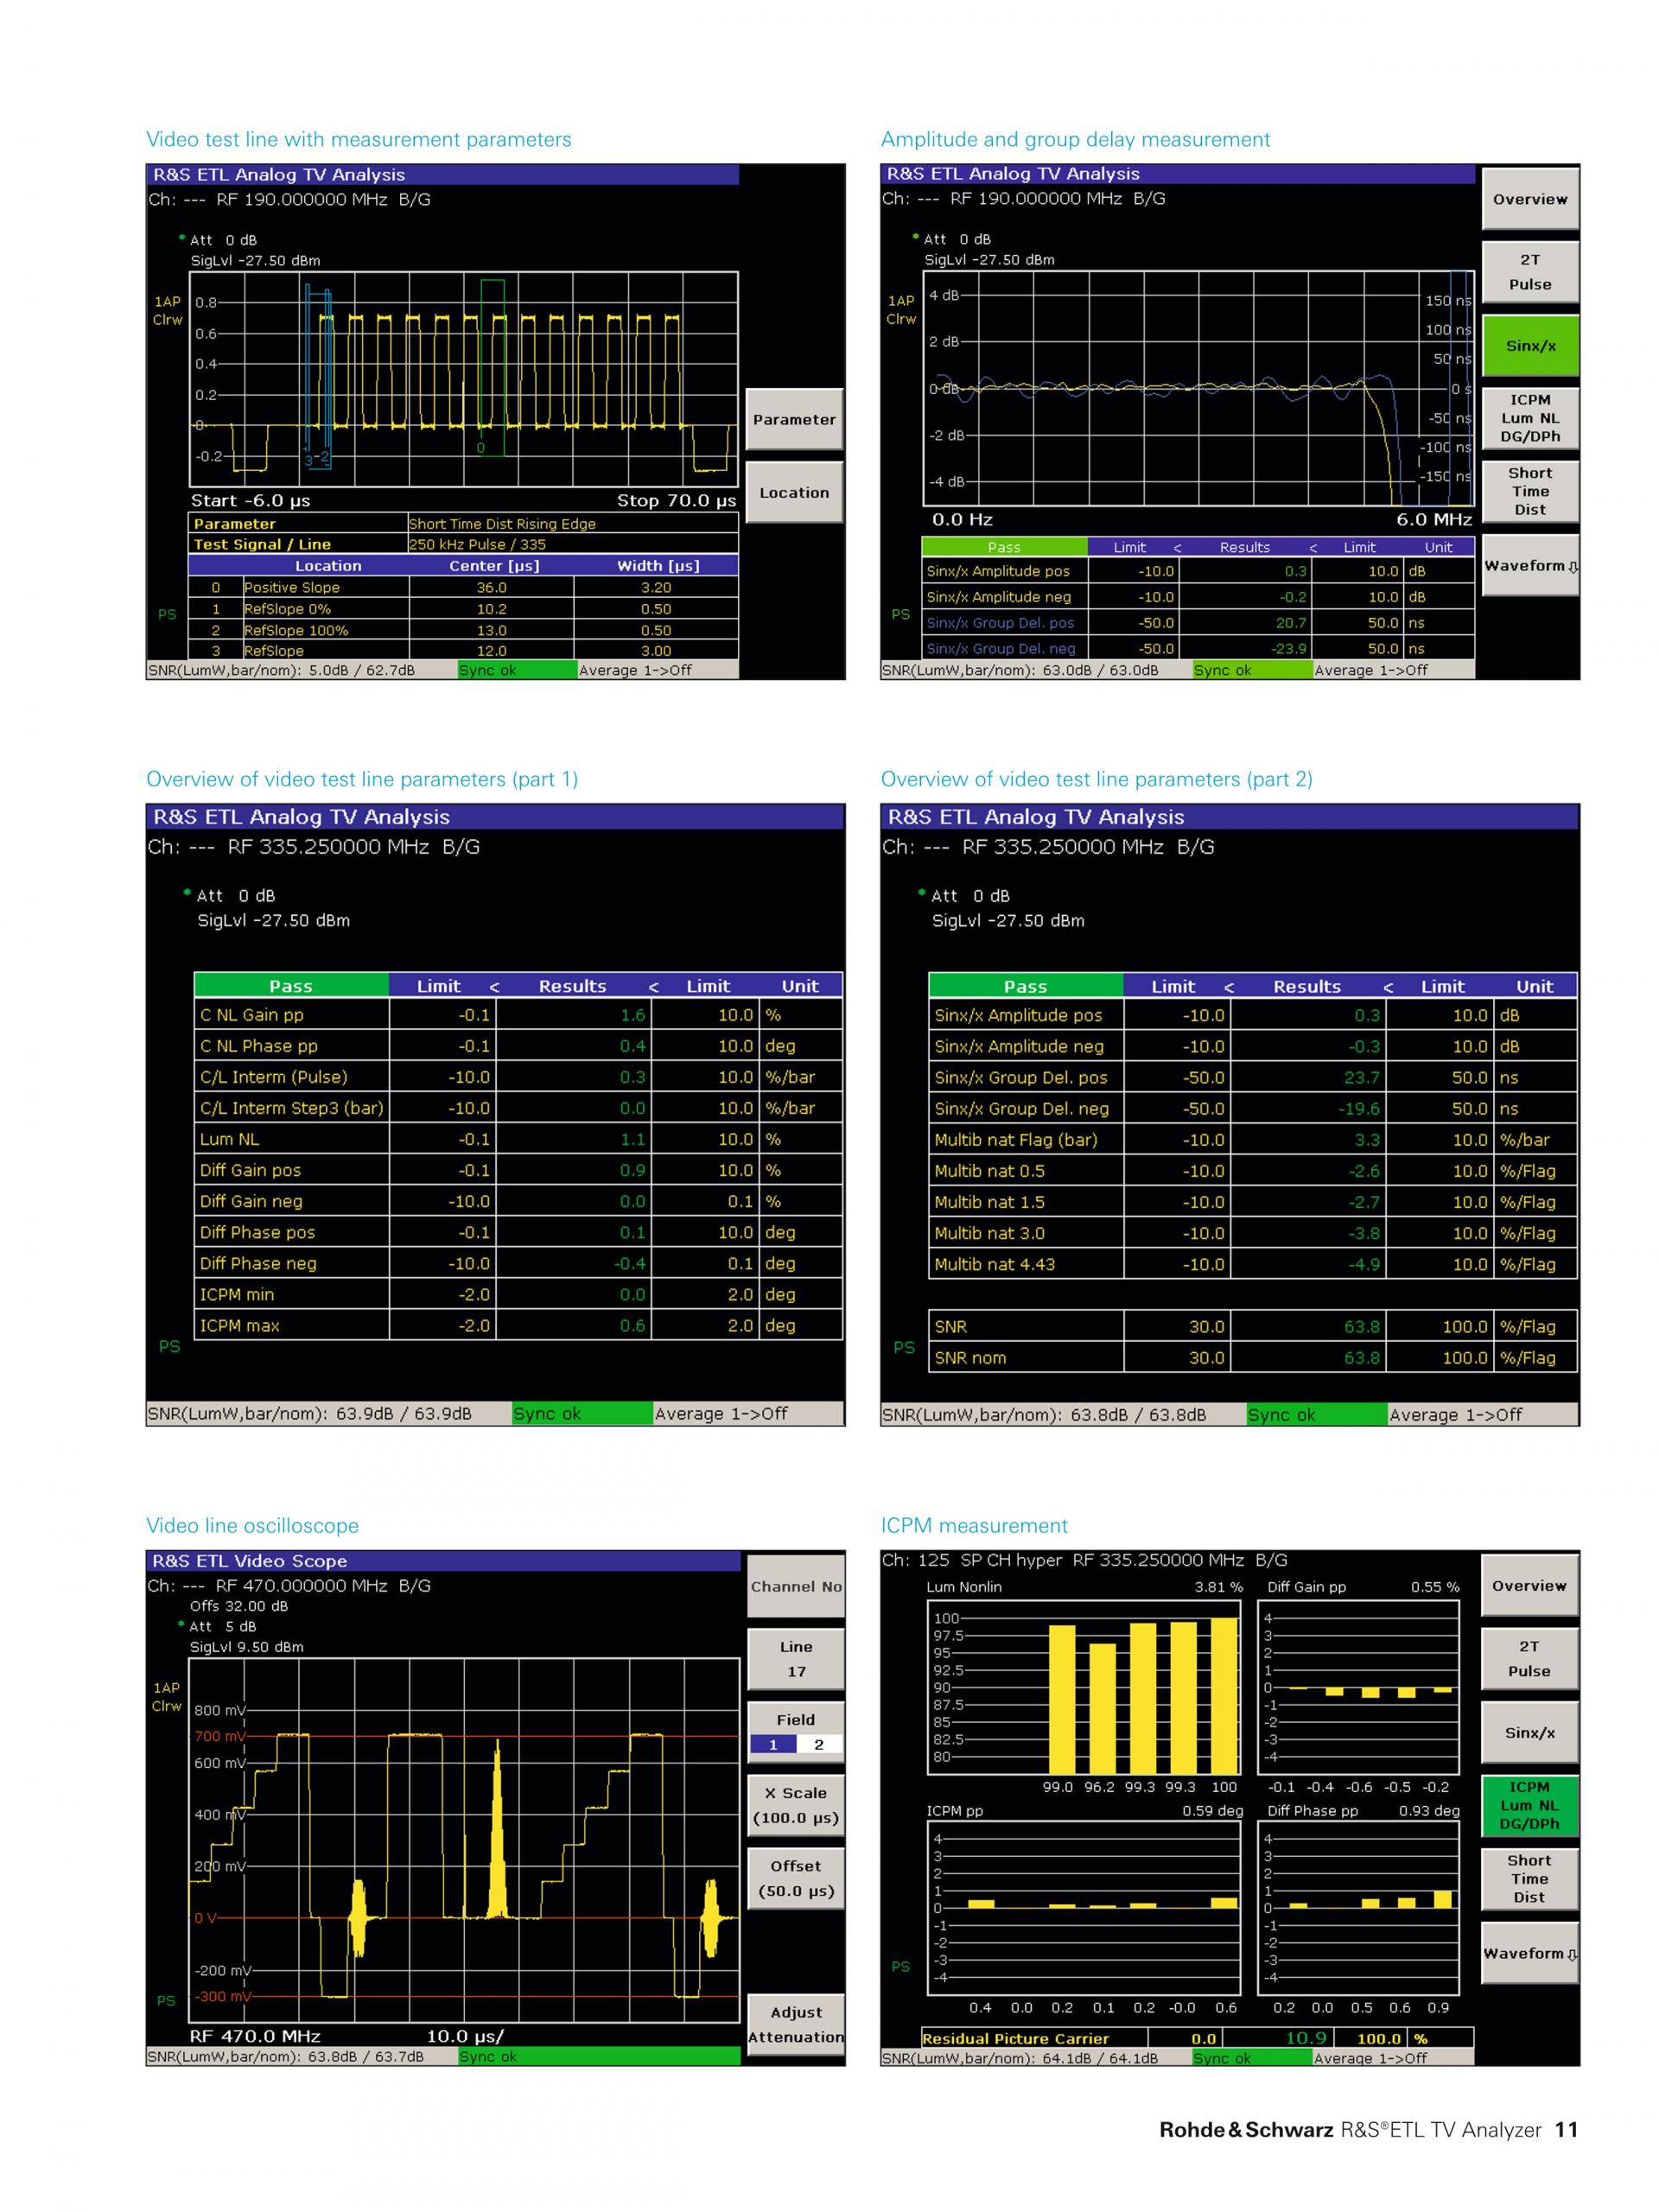Click green Sync ok indicator in oscilloscope
The height and width of the screenshot is (2212, 1659).
point(598,2056)
